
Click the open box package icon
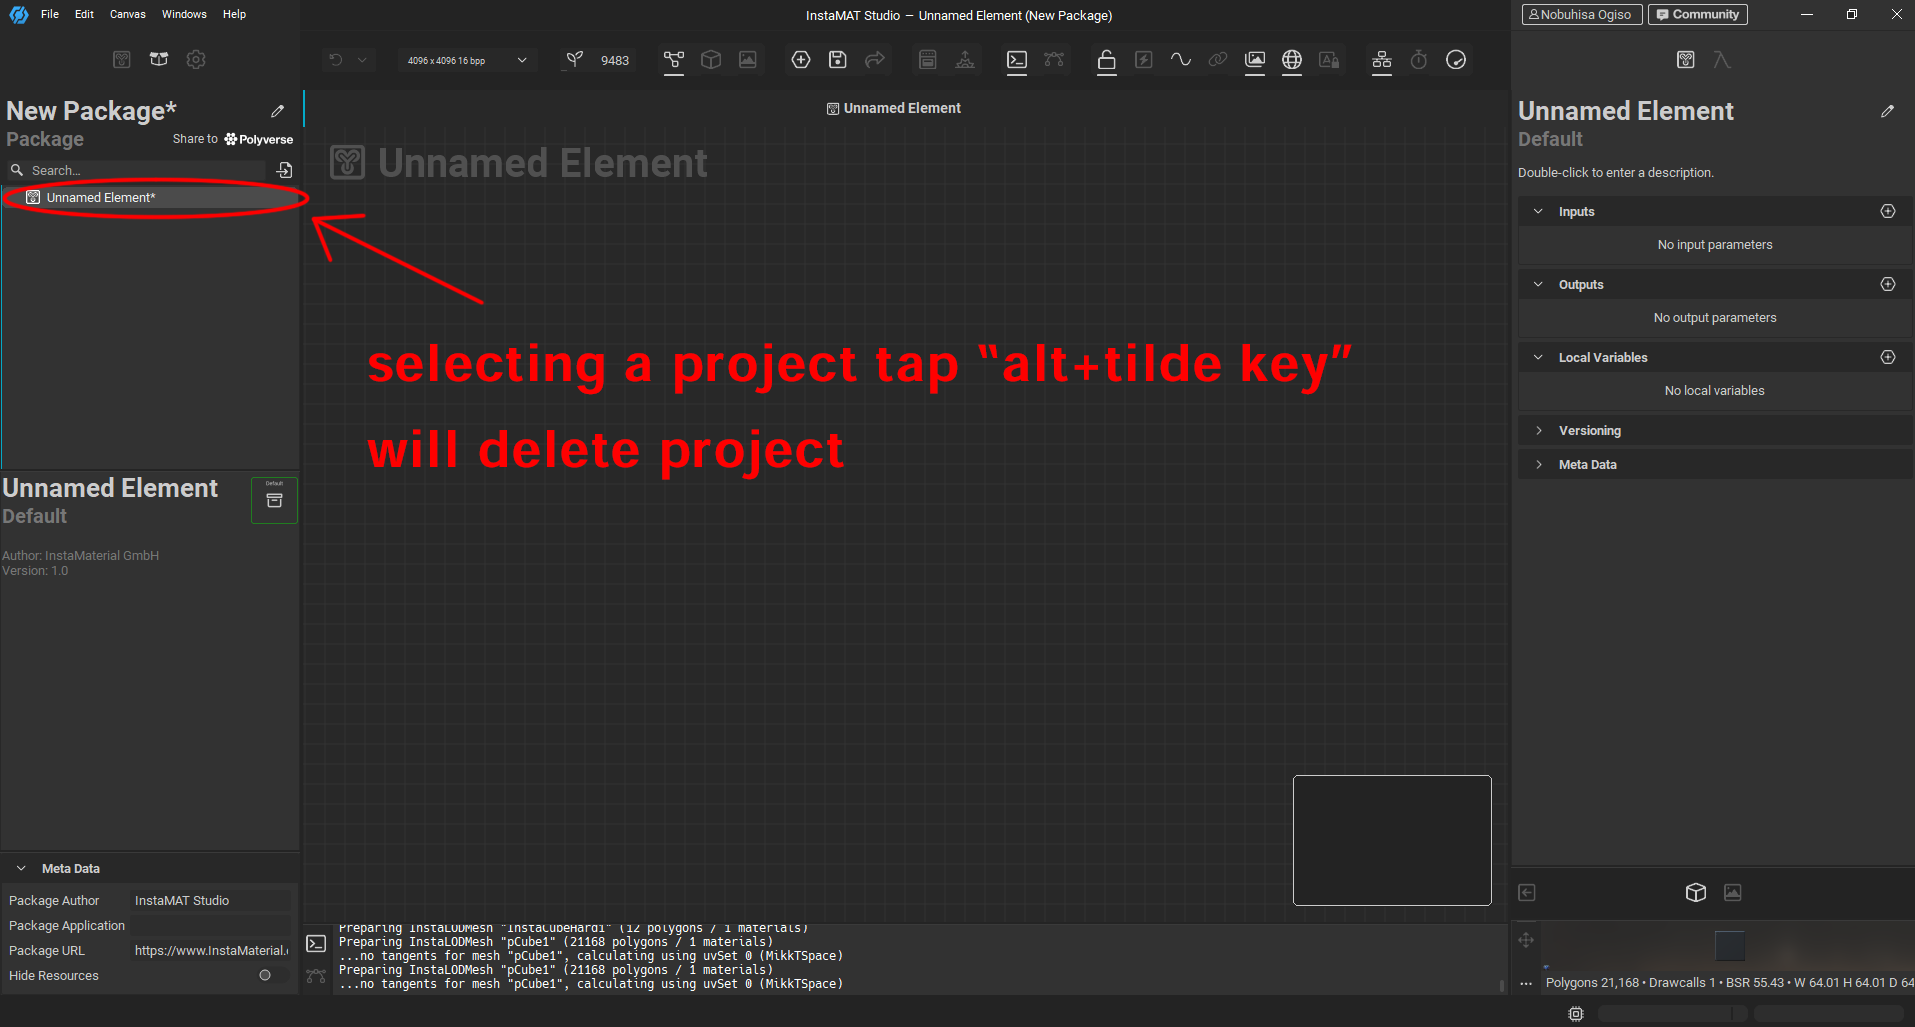pos(159,60)
